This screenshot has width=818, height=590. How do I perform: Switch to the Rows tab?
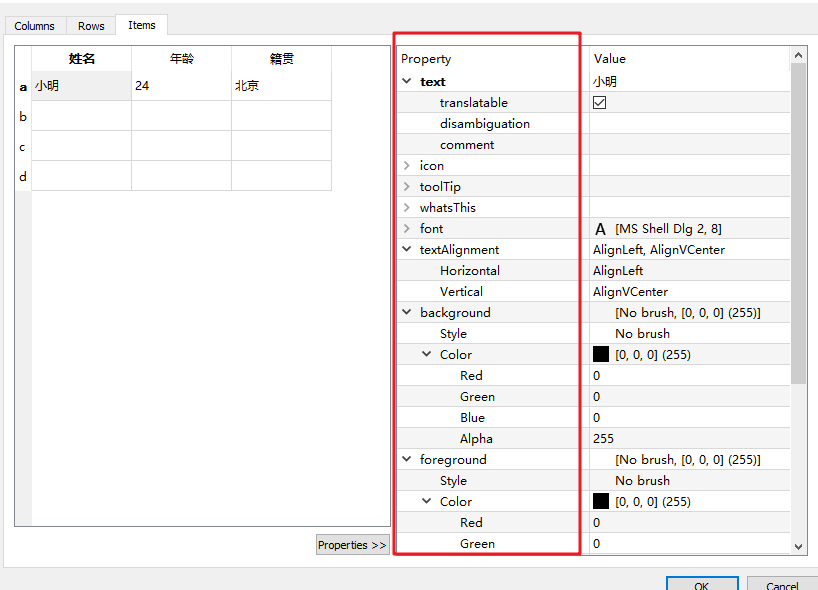tap(90, 25)
